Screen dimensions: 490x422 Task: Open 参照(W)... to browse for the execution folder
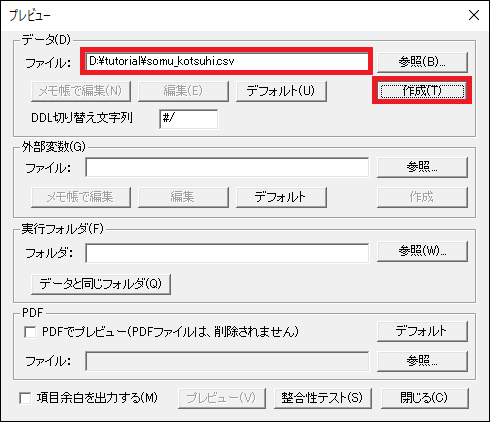422,251
